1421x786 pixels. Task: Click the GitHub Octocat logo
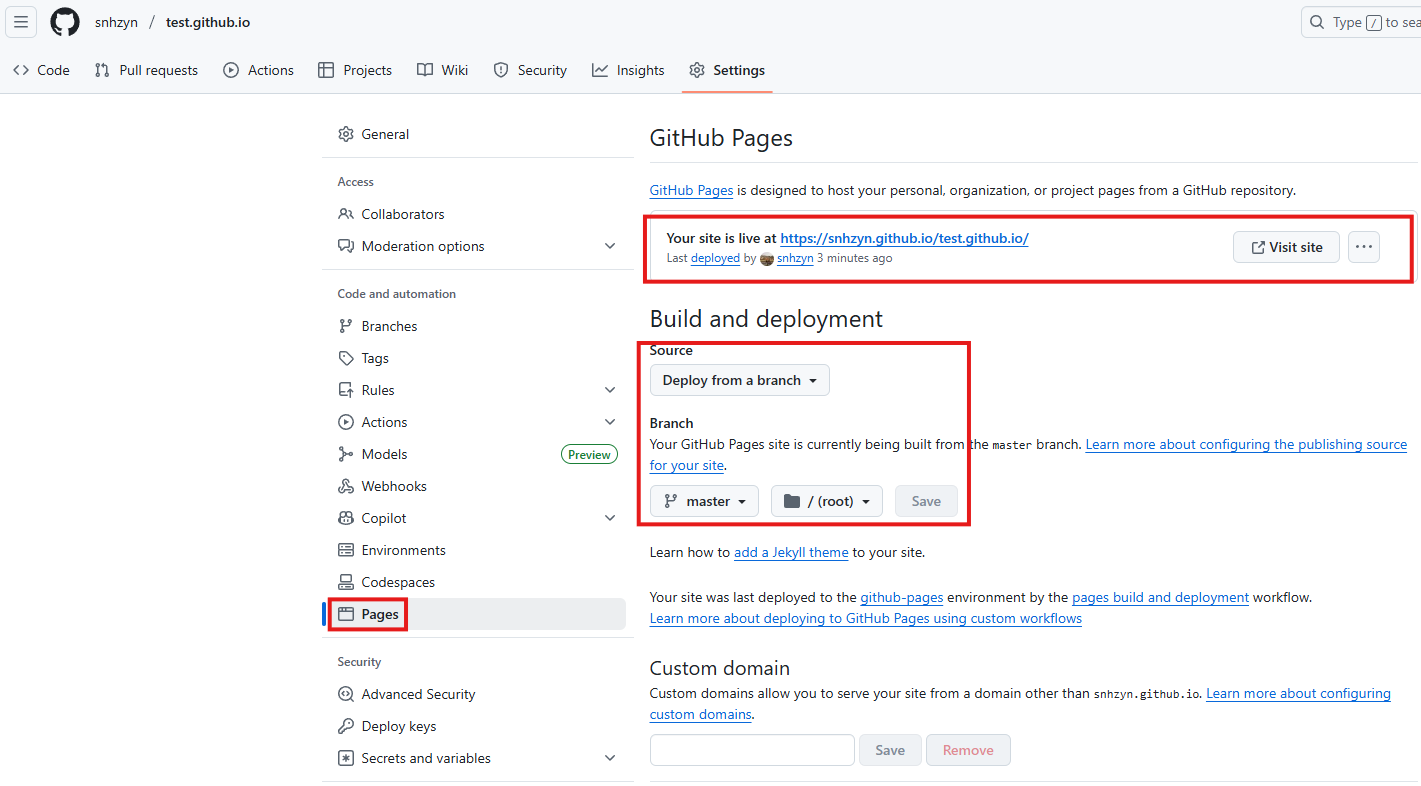pos(65,22)
